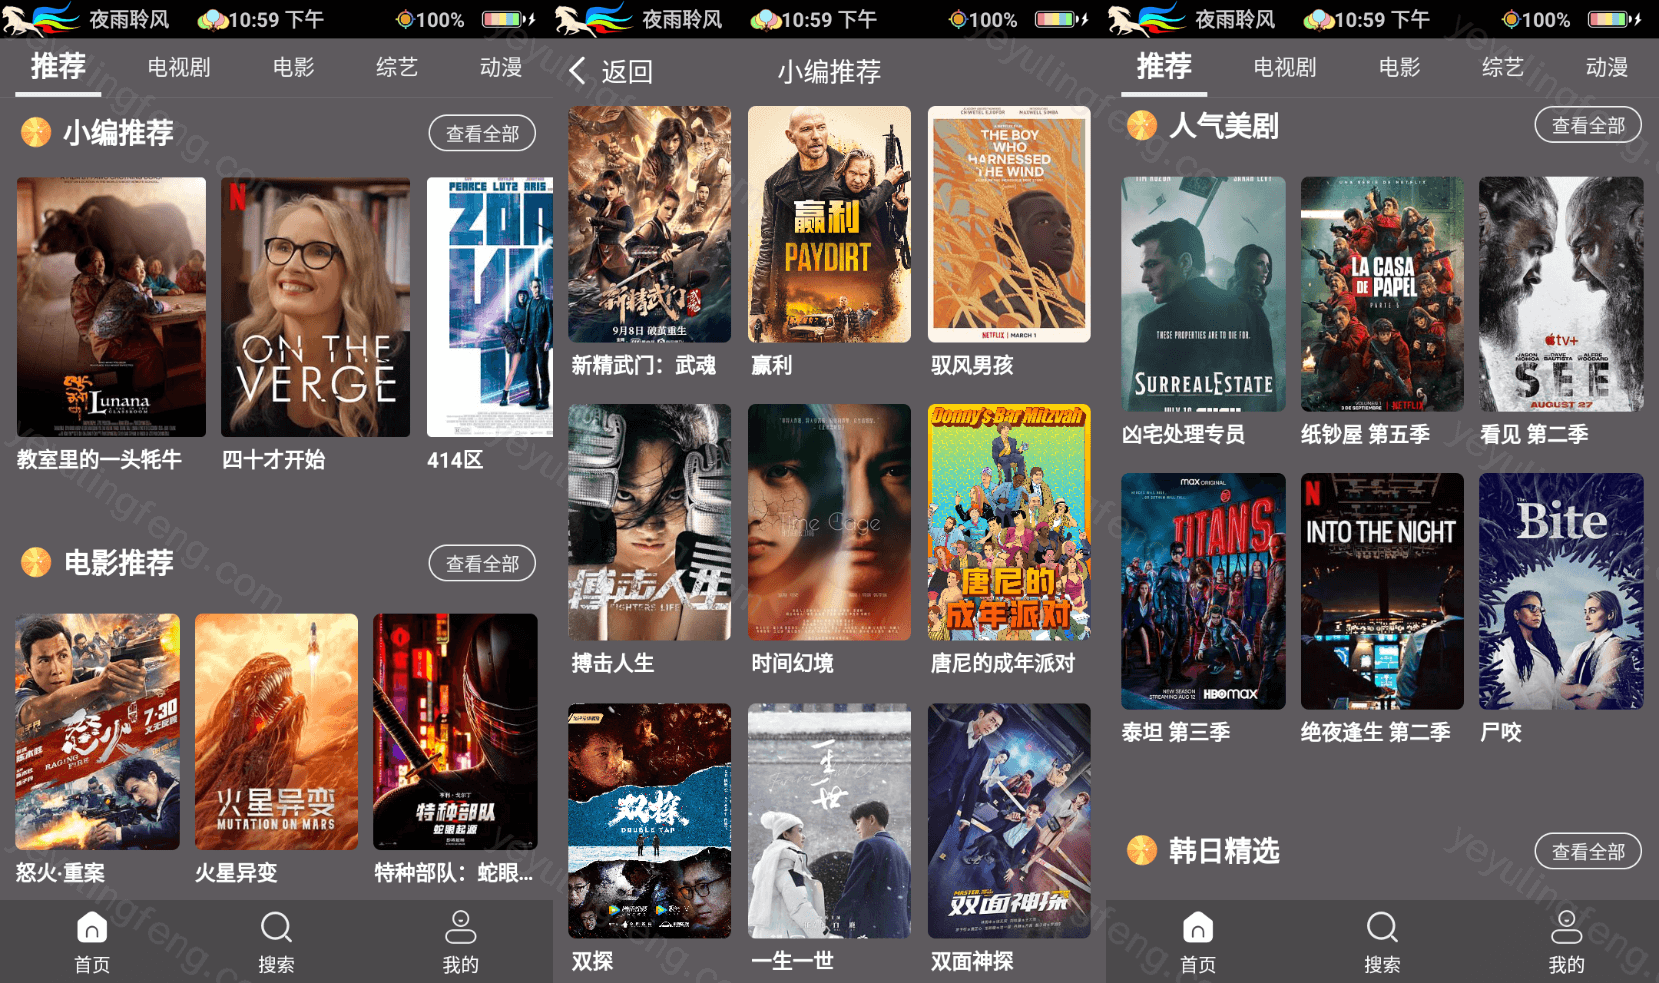
Task: Click the 凶宅处理专员 title text
Action: (x=1183, y=434)
